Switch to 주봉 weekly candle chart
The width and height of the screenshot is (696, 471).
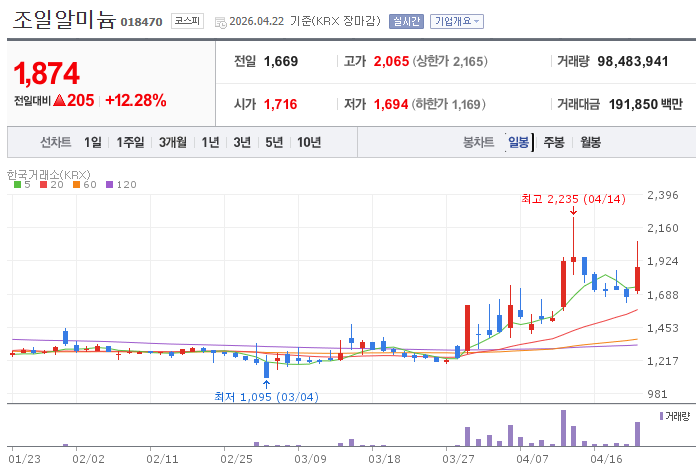click(x=554, y=142)
